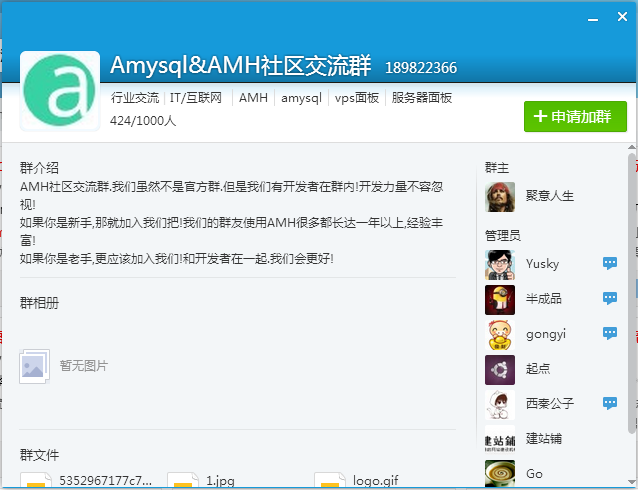Click the 建站铺 admin avatar

500,438
